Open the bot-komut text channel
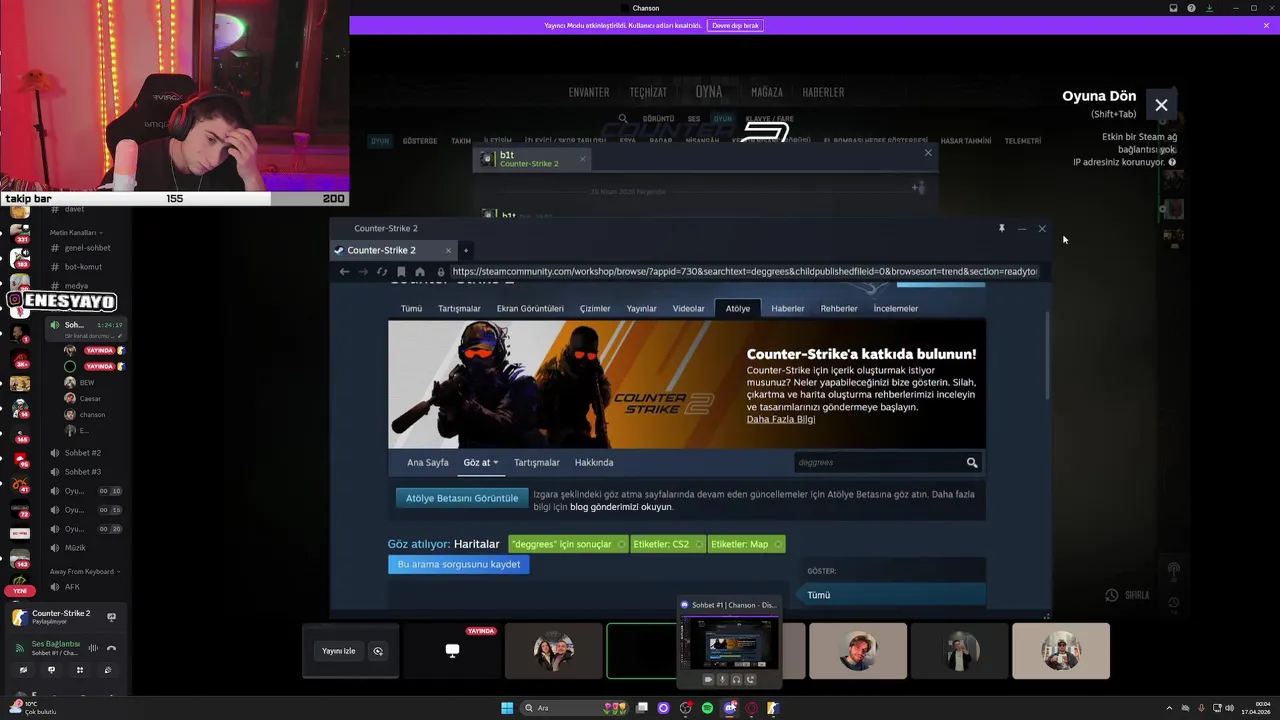 coord(83,267)
